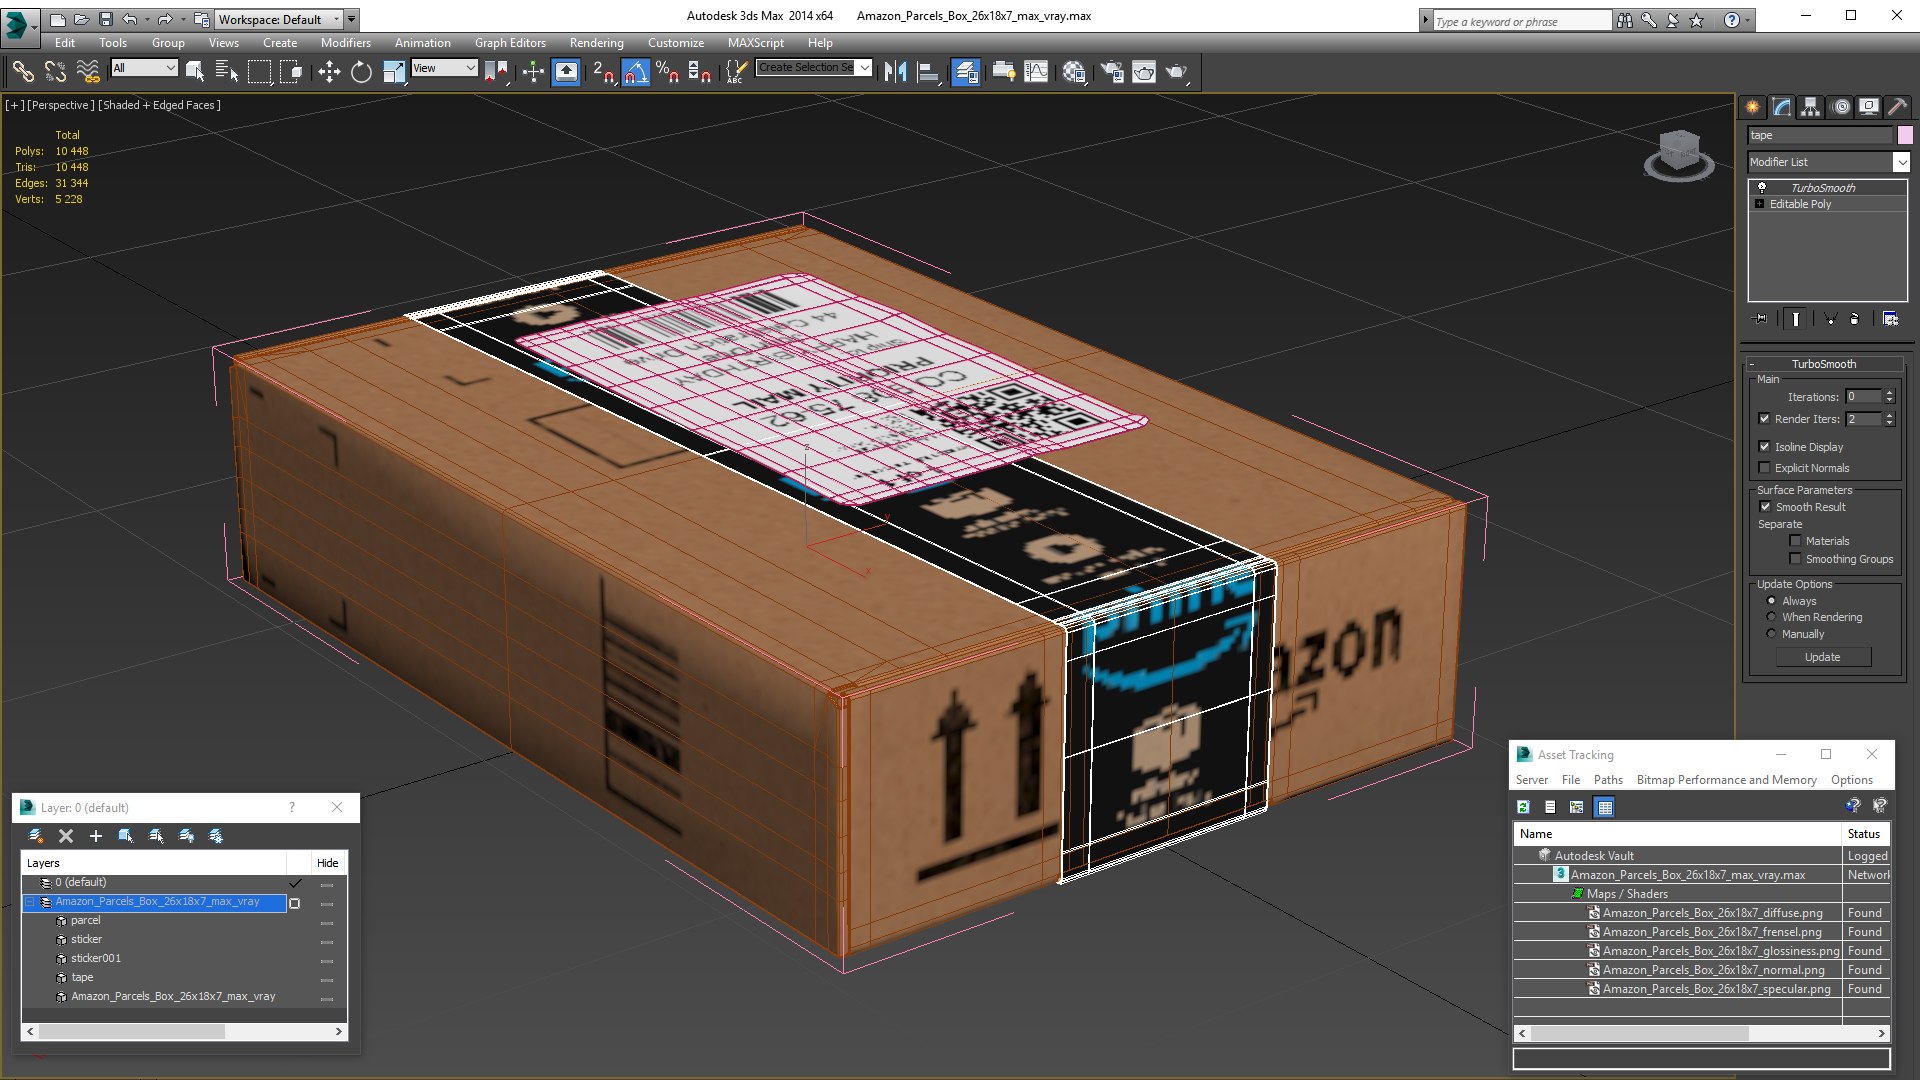Click Freeze/Unfreeze All Layers icon

[x=216, y=835]
